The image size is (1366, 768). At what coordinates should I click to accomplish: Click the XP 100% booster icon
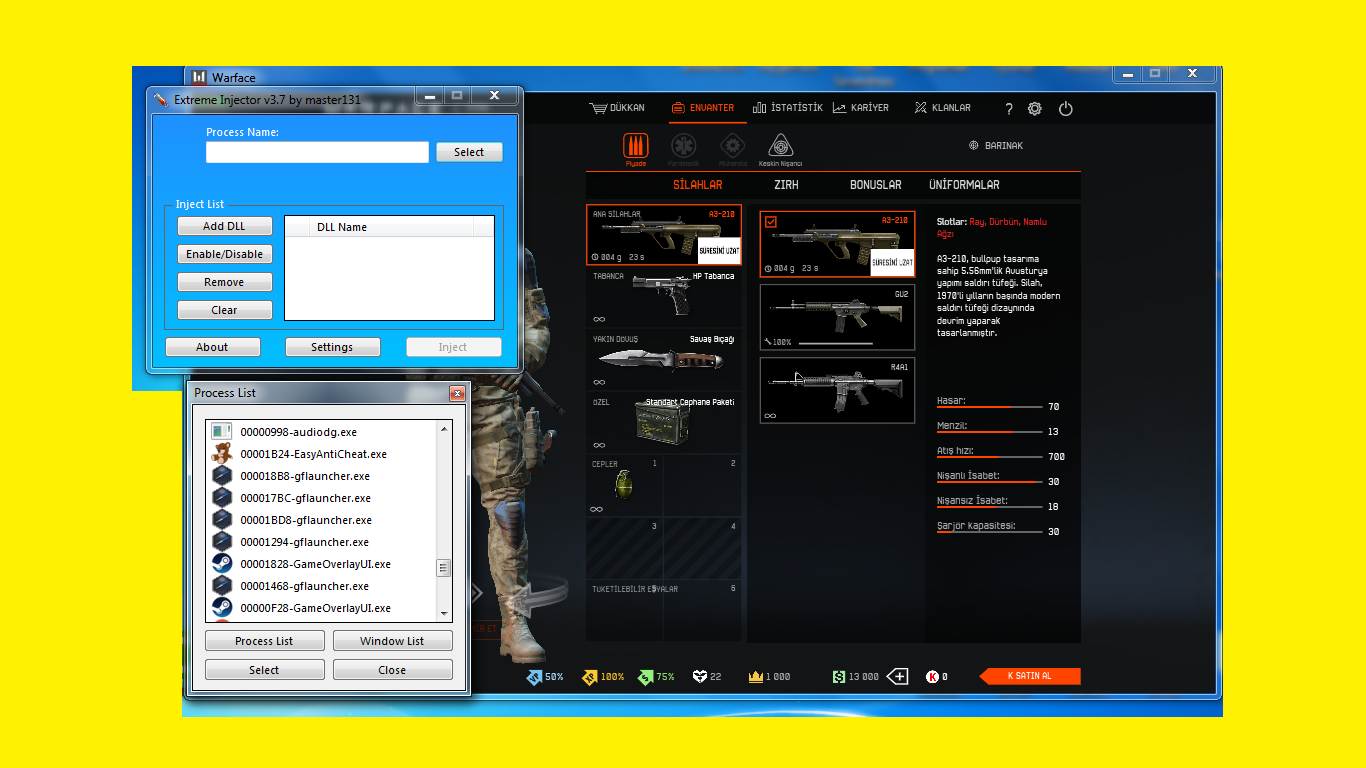pyautogui.click(x=590, y=677)
